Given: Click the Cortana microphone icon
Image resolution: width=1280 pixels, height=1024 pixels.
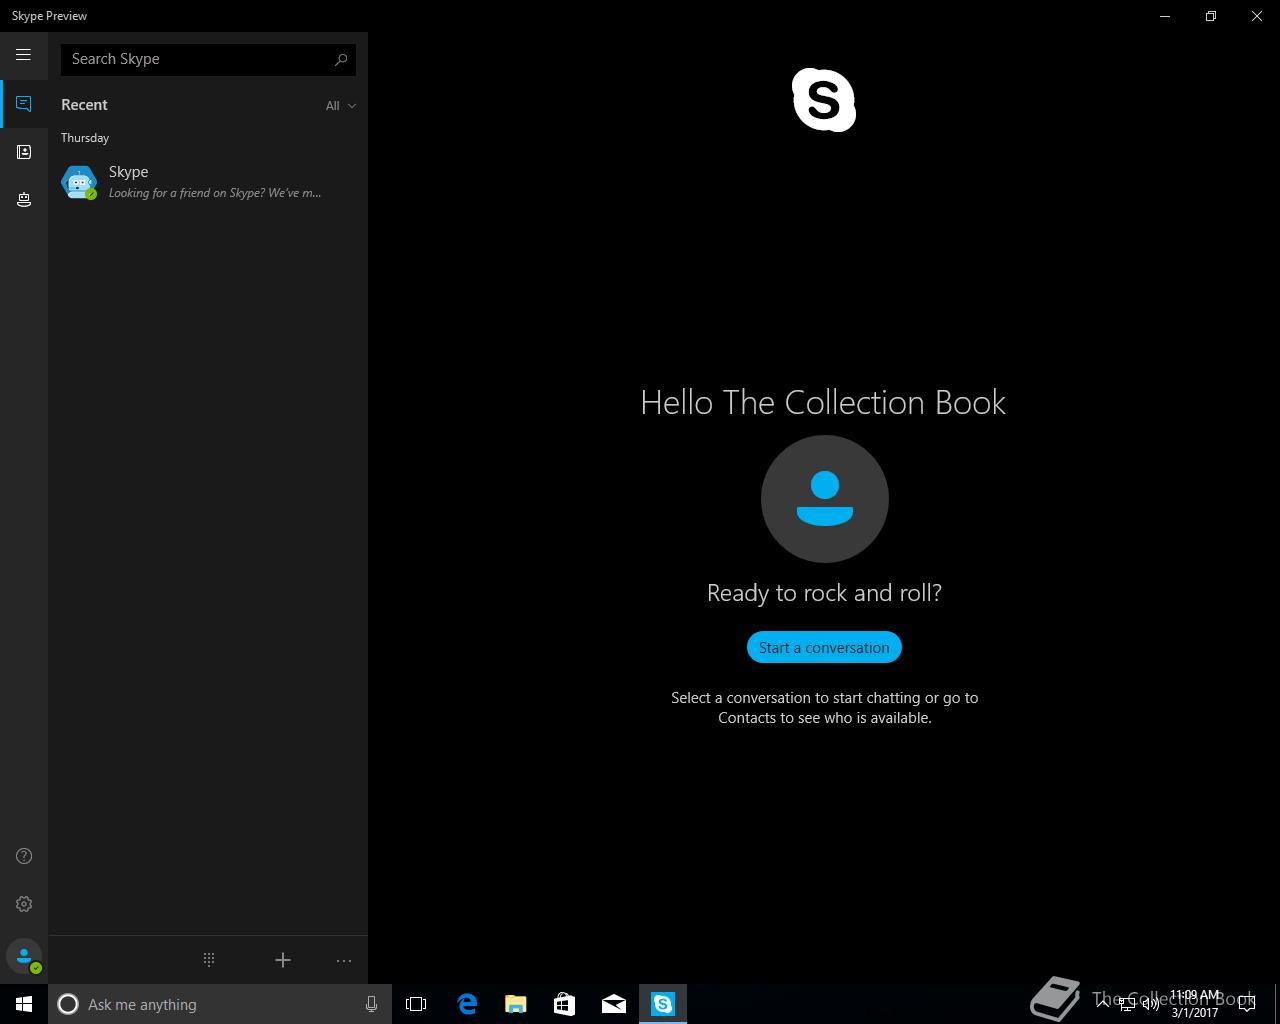Looking at the screenshot, I should (x=371, y=1004).
